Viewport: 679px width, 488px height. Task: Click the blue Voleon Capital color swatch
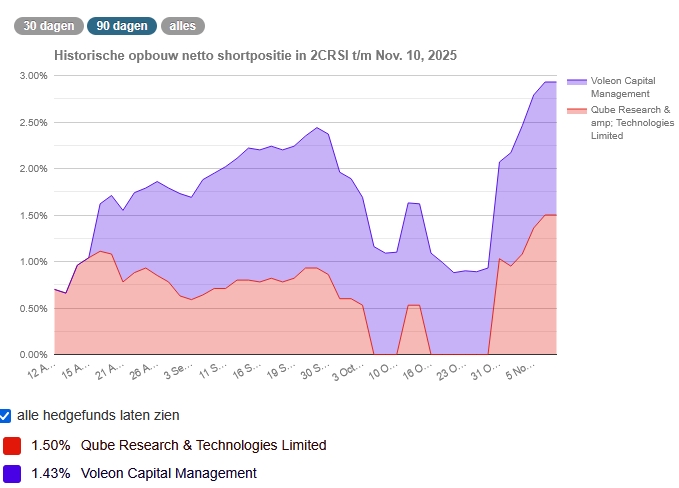click(x=12, y=474)
